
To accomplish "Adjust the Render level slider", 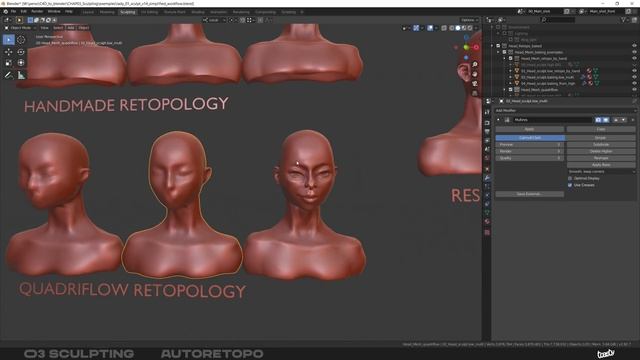I will 530,151.
